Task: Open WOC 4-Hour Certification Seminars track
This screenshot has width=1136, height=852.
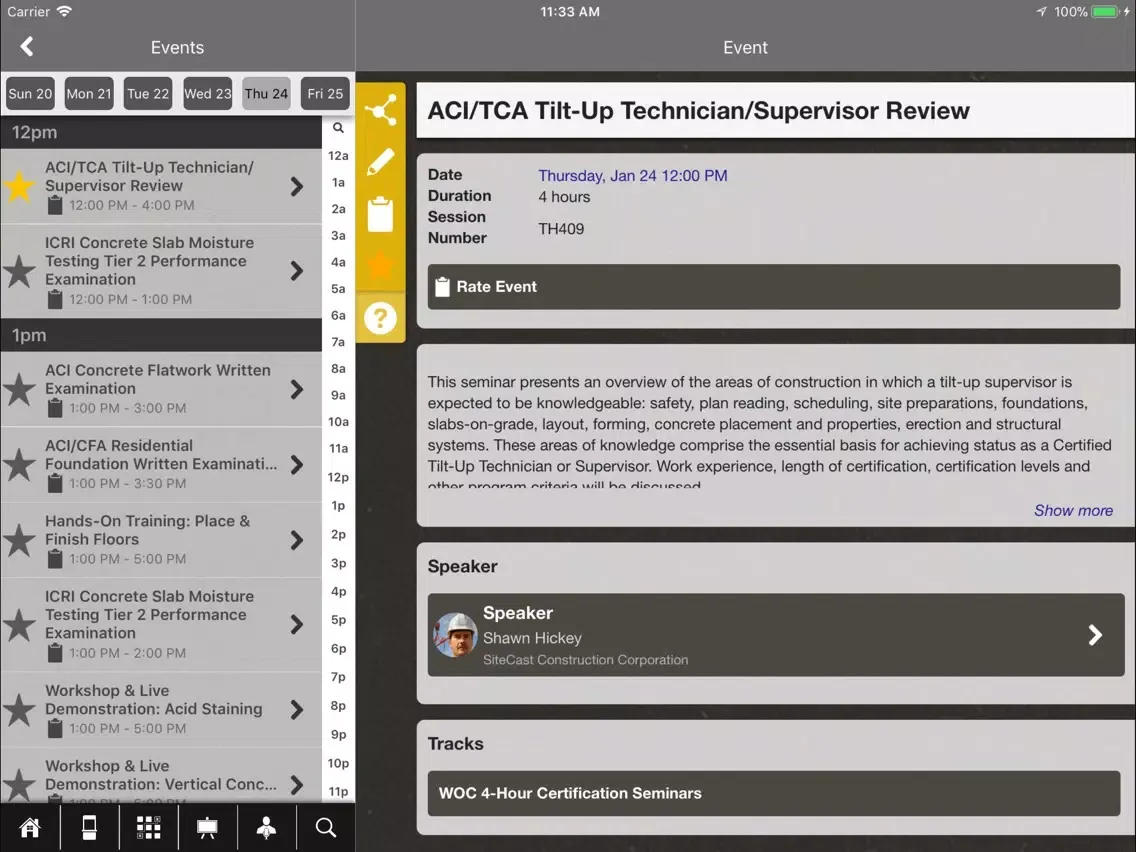Action: click(774, 793)
